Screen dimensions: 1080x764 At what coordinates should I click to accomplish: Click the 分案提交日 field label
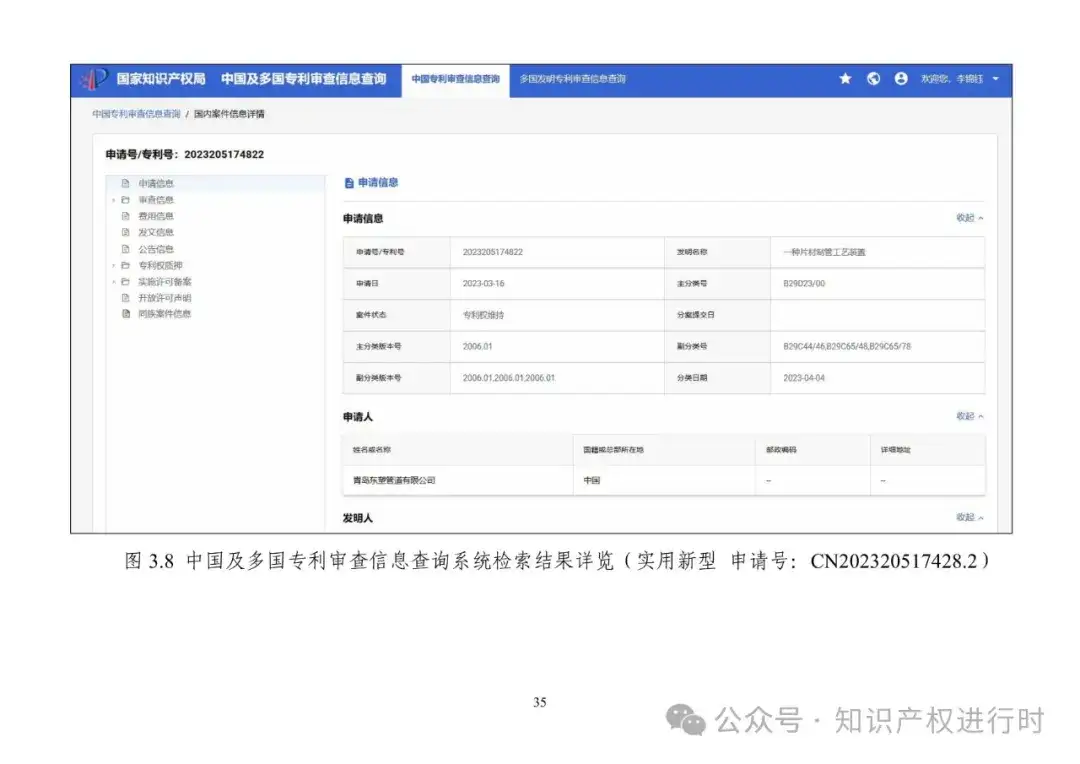(696, 315)
